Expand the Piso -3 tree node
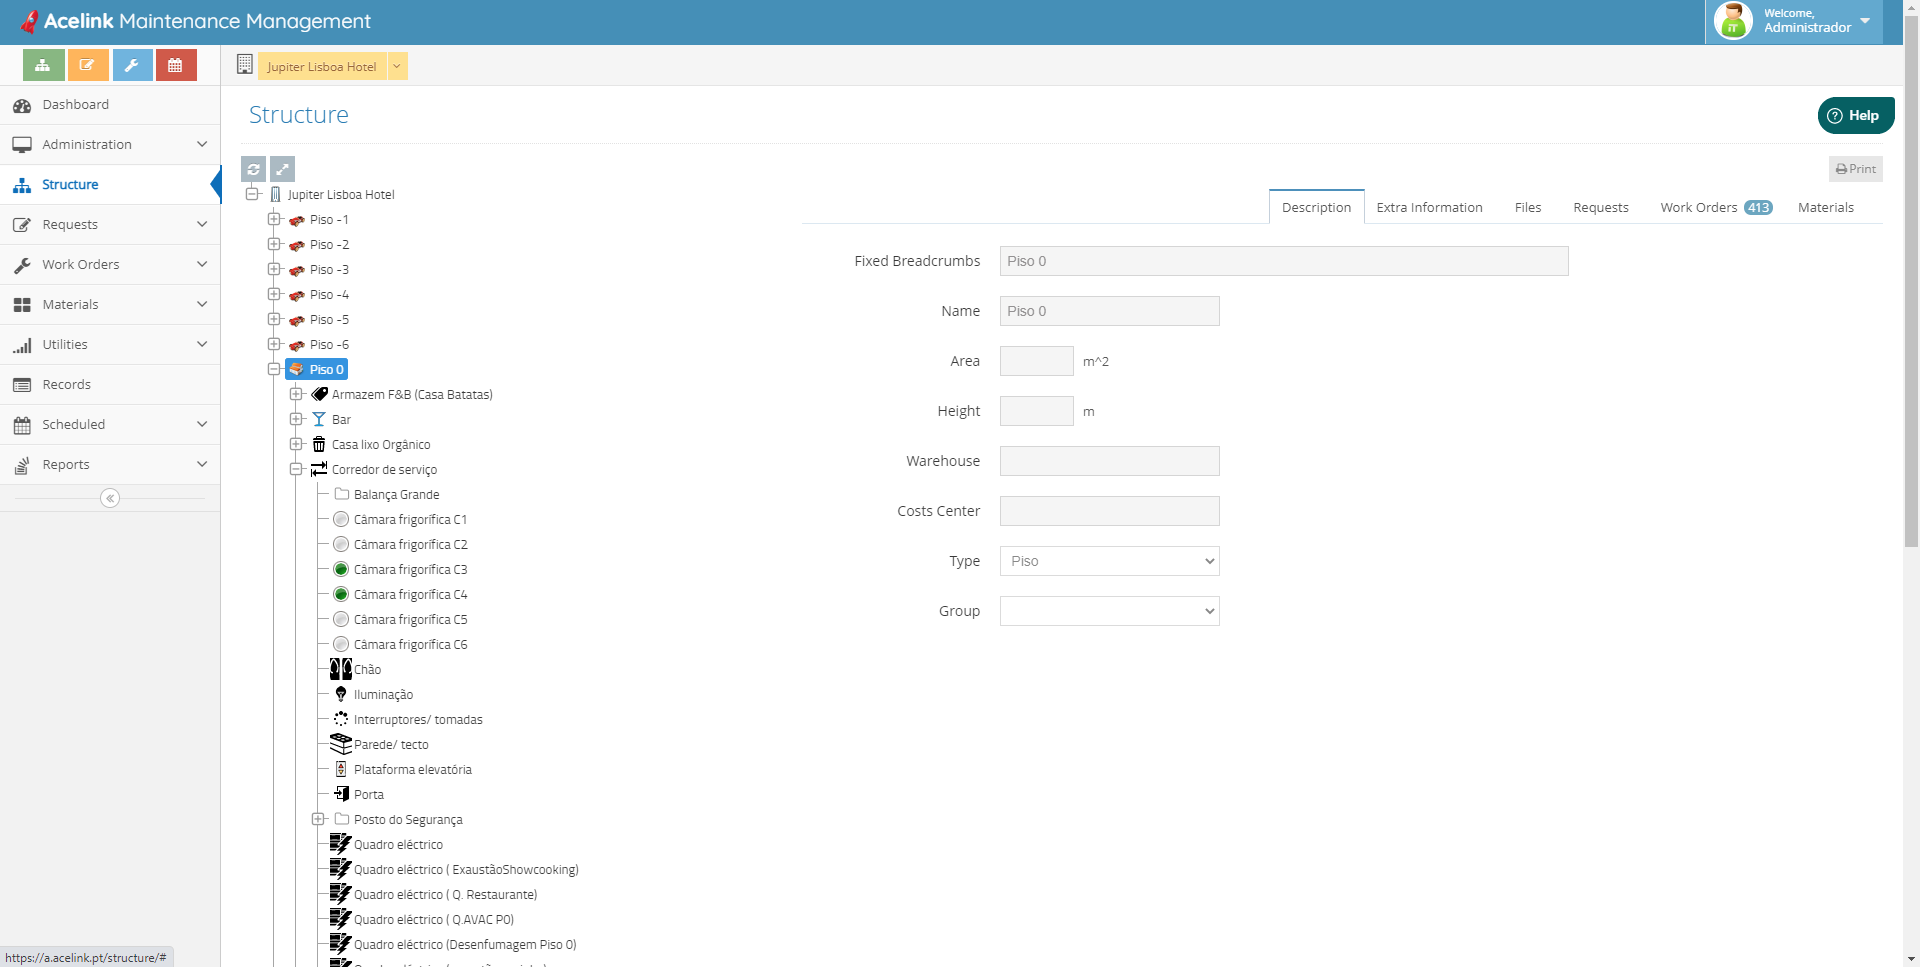1920x967 pixels. 275,269
